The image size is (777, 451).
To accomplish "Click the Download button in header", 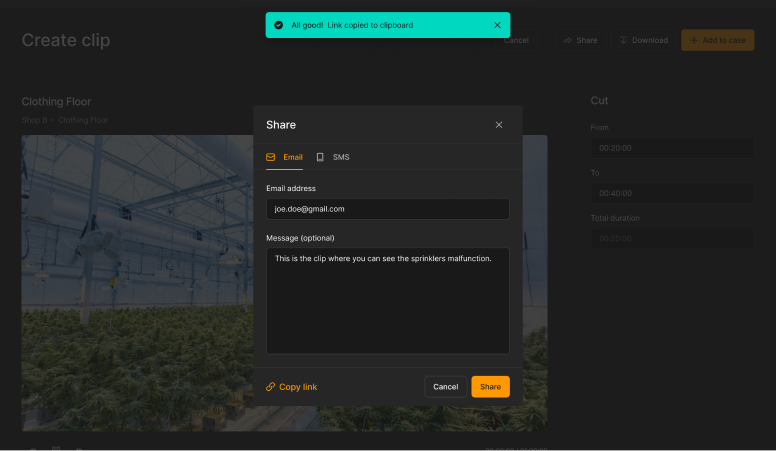I will tap(644, 40).
